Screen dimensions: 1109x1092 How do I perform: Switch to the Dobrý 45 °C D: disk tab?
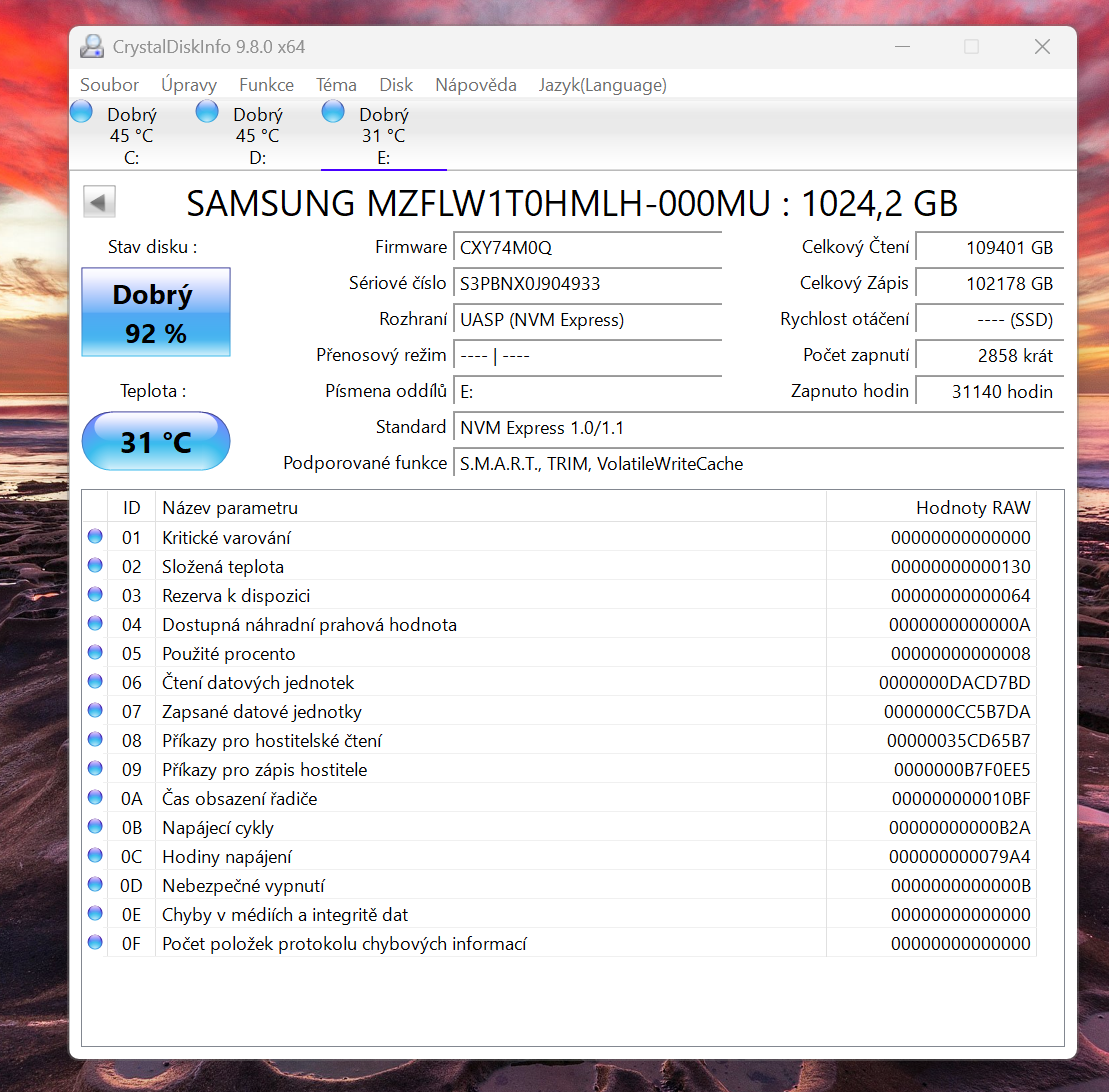point(258,135)
